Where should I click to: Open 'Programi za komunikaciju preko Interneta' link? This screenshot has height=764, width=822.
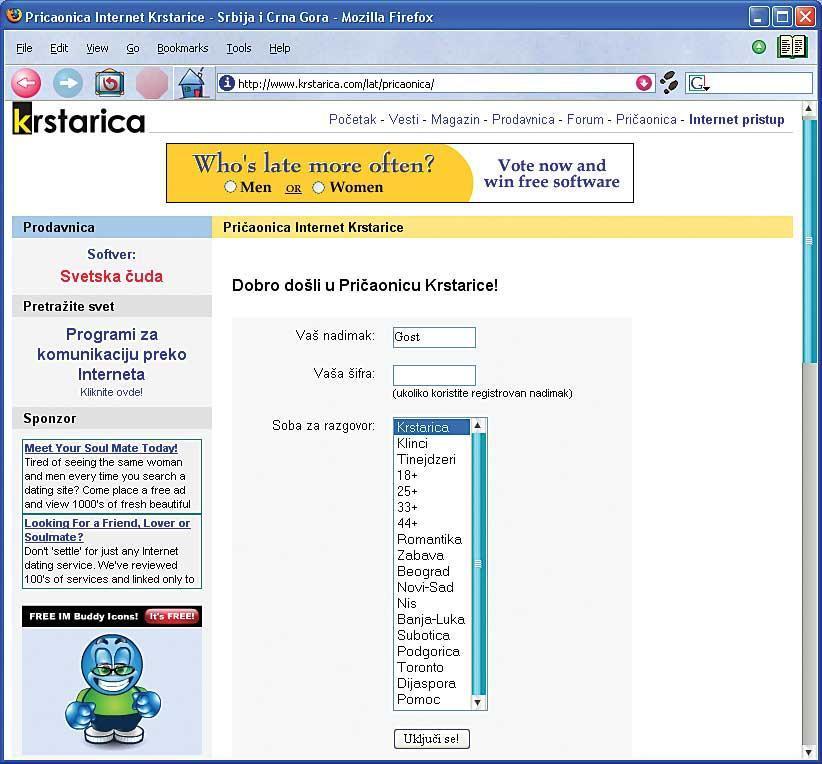[x=111, y=354]
